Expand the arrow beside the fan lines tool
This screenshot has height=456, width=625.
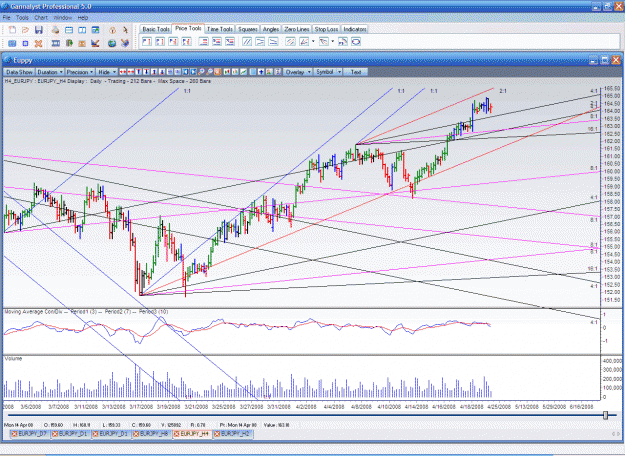click(332, 41)
